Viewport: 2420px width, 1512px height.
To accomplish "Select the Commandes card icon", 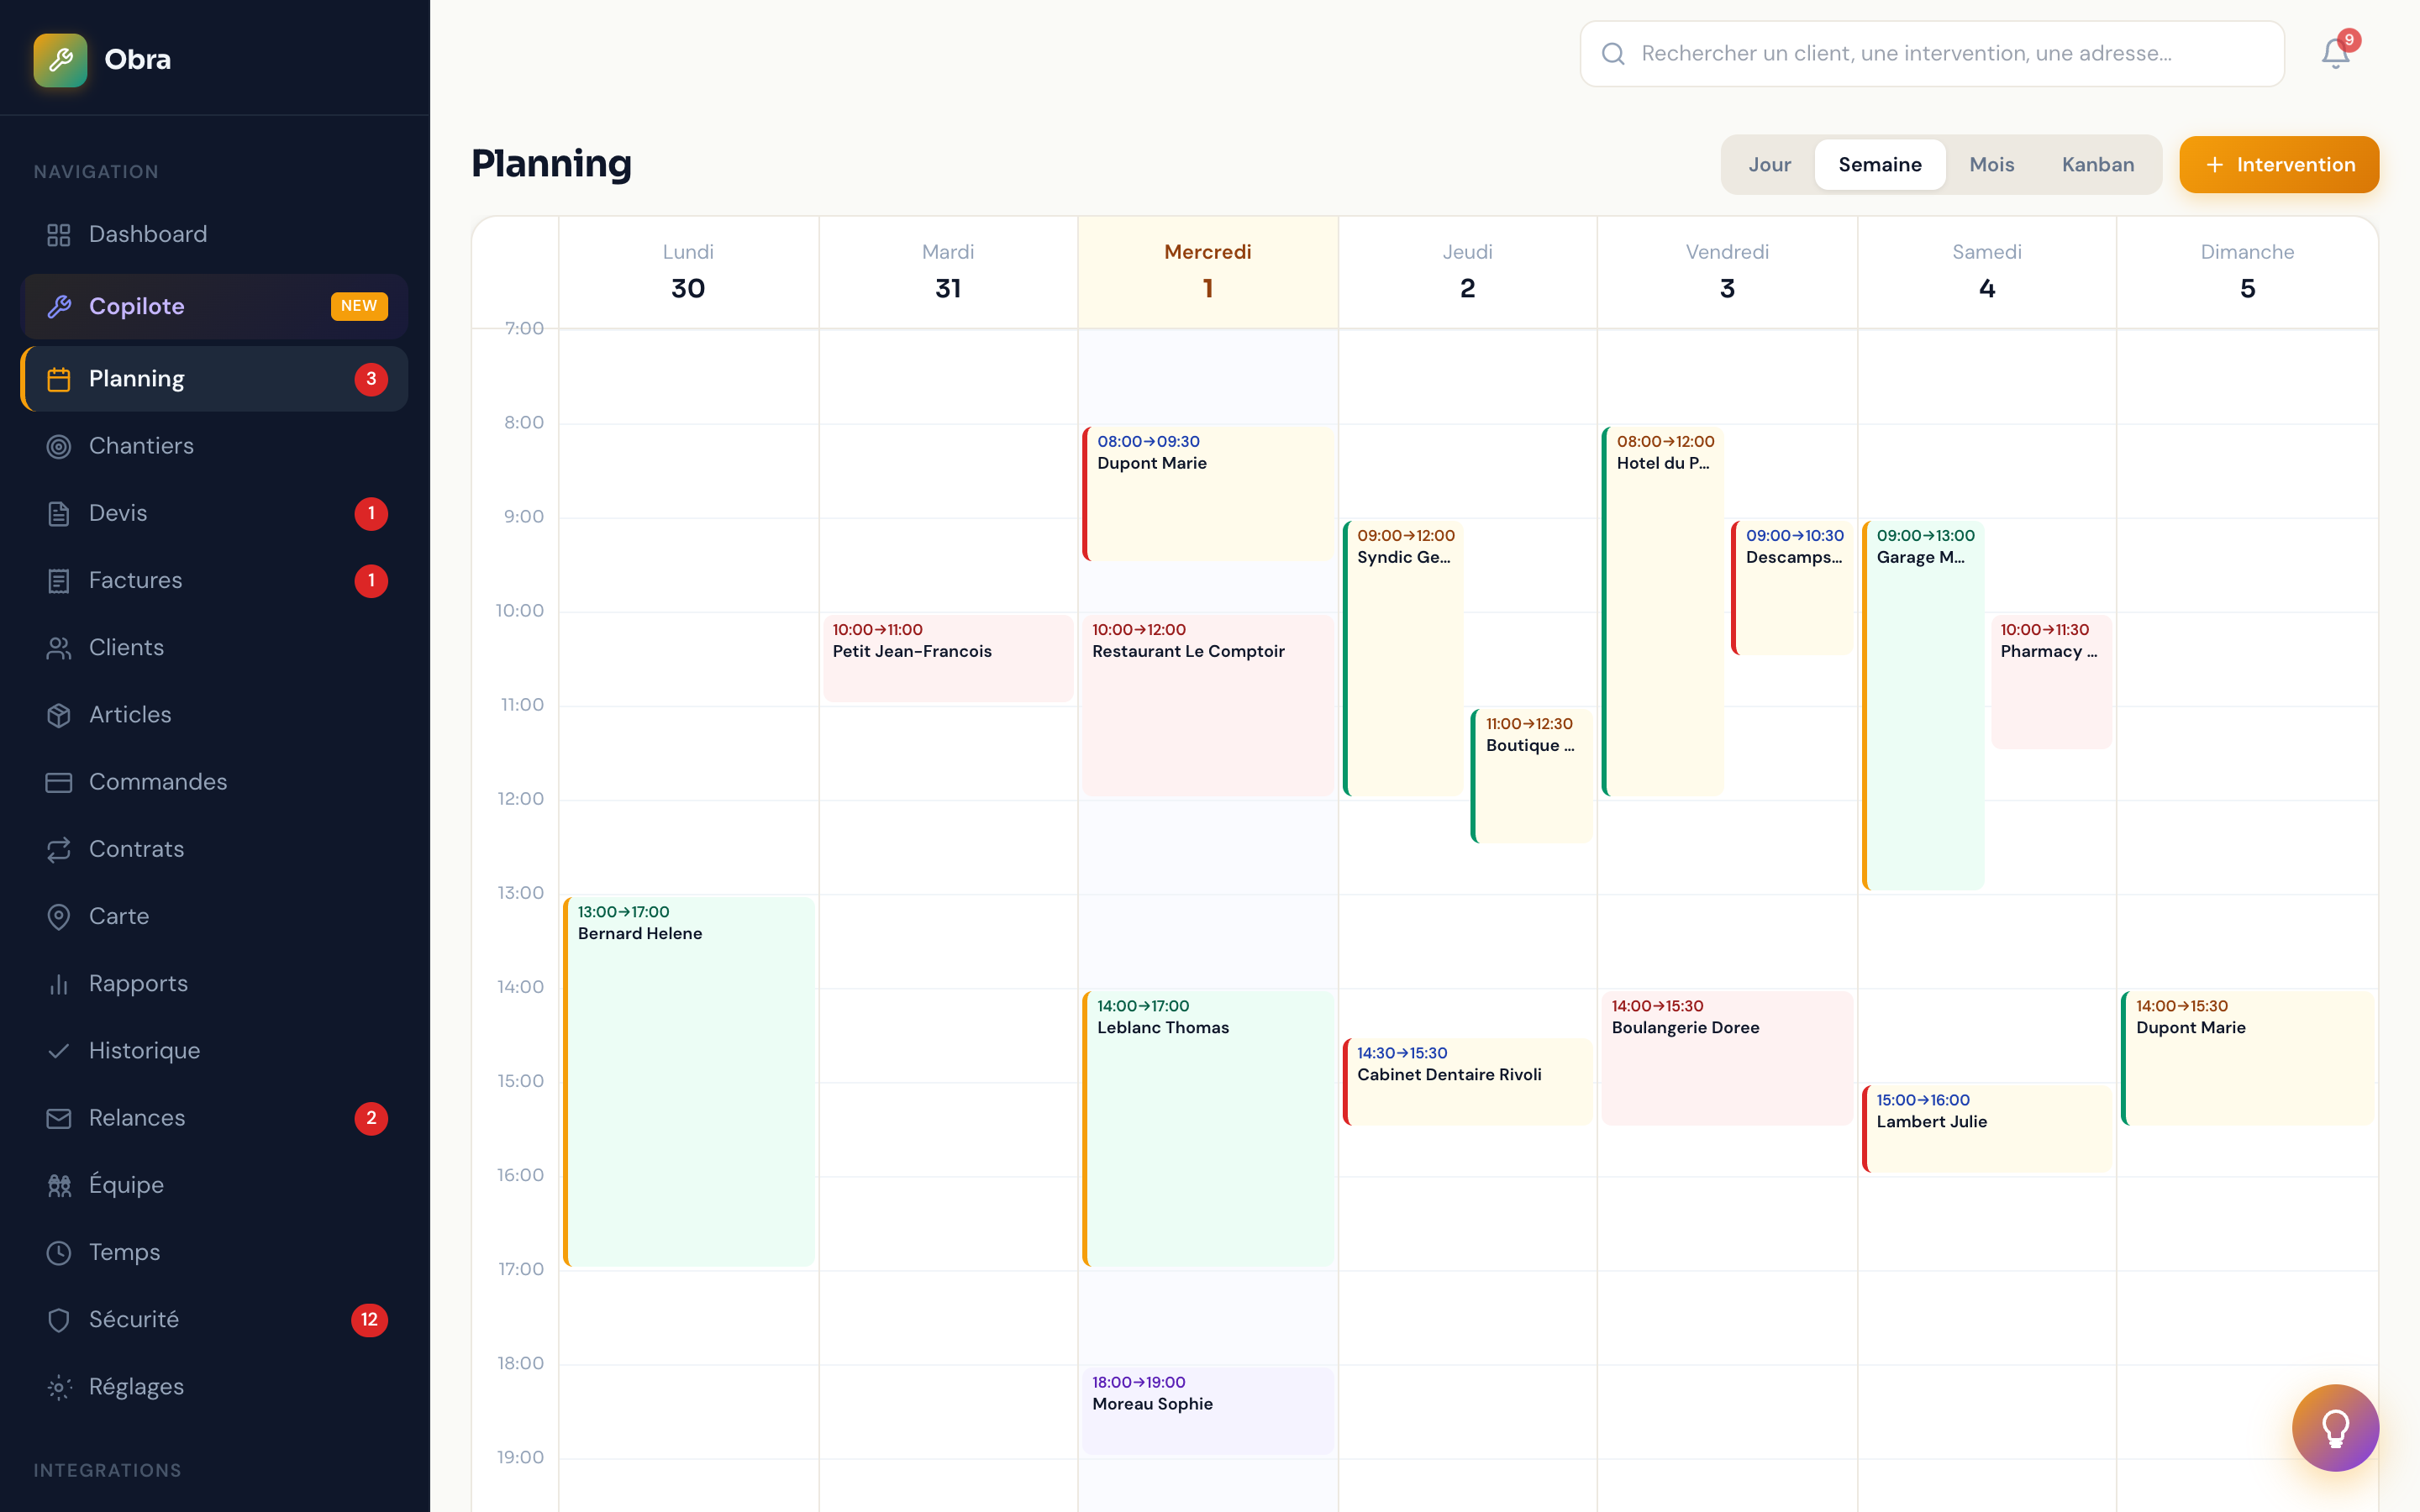I will pos(58,782).
